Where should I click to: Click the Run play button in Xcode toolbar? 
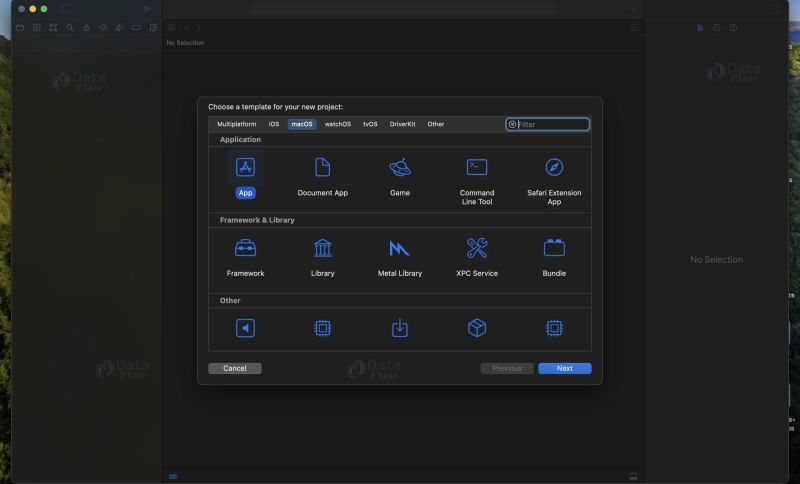(147, 9)
